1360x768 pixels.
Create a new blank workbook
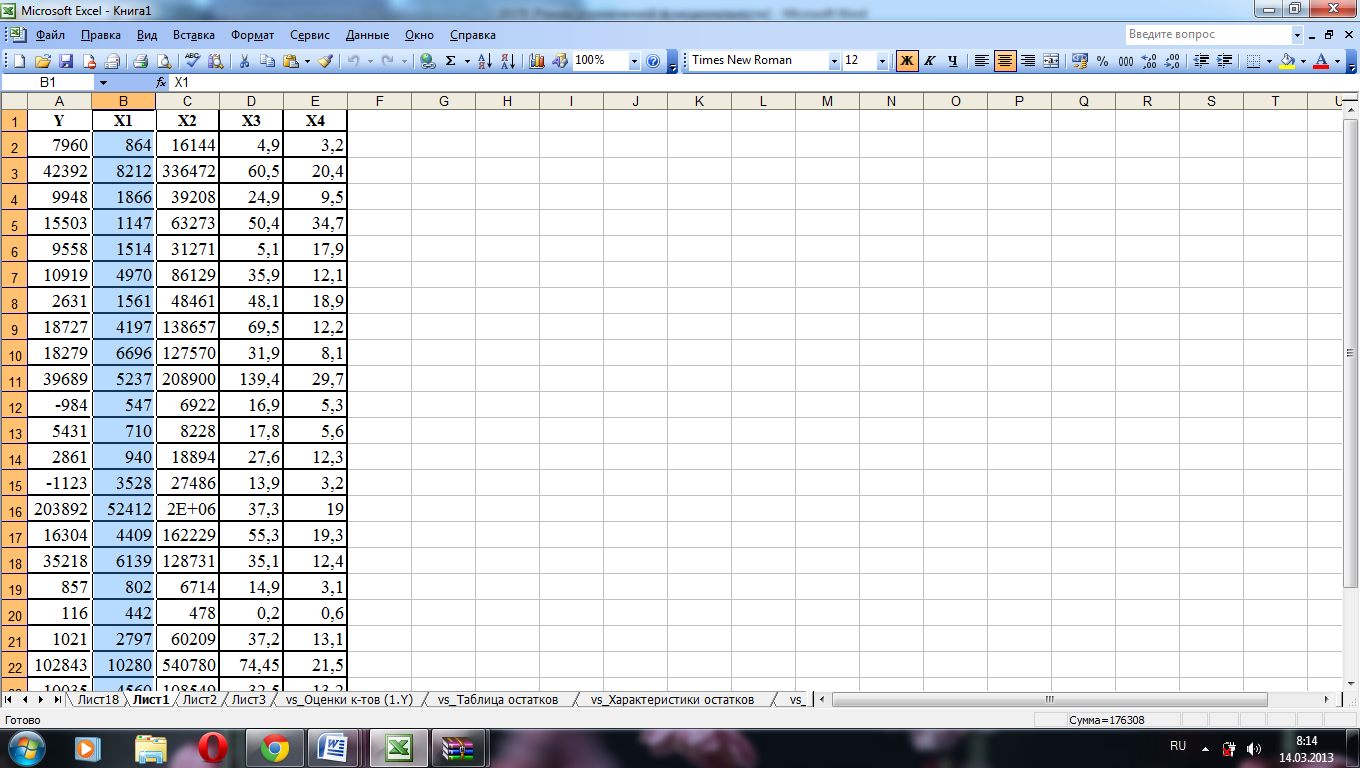(20, 61)
